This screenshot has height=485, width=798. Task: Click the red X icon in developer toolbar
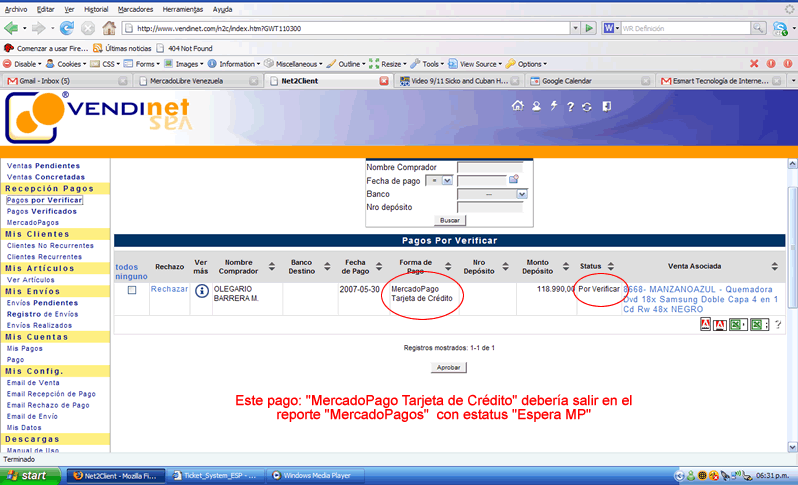[x=754, y=64]
